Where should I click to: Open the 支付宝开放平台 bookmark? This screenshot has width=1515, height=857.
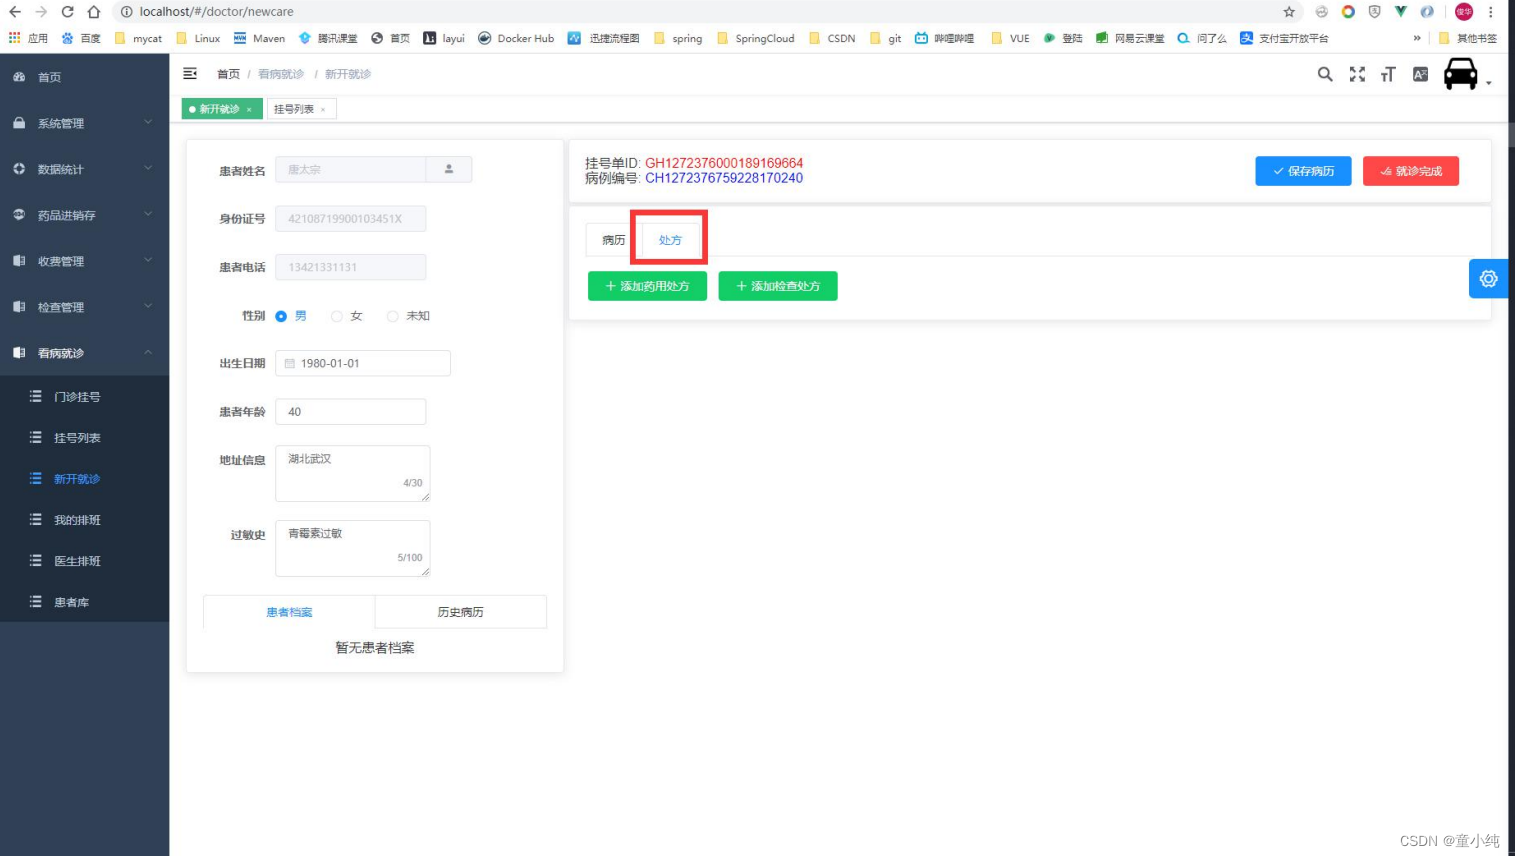point(1284,38)
